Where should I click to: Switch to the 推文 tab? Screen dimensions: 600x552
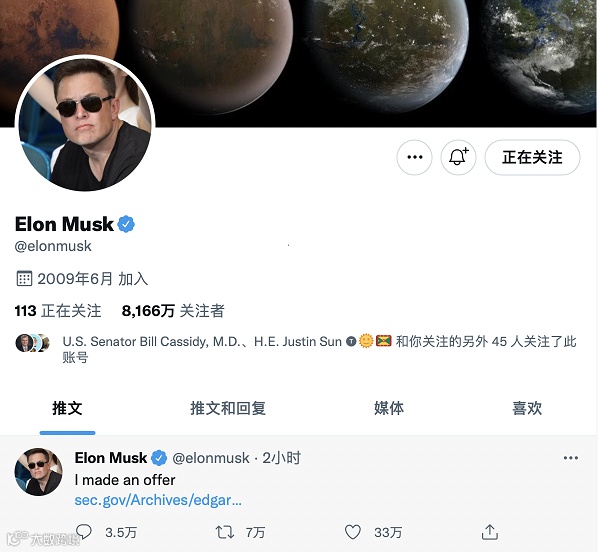click(67, 408)
